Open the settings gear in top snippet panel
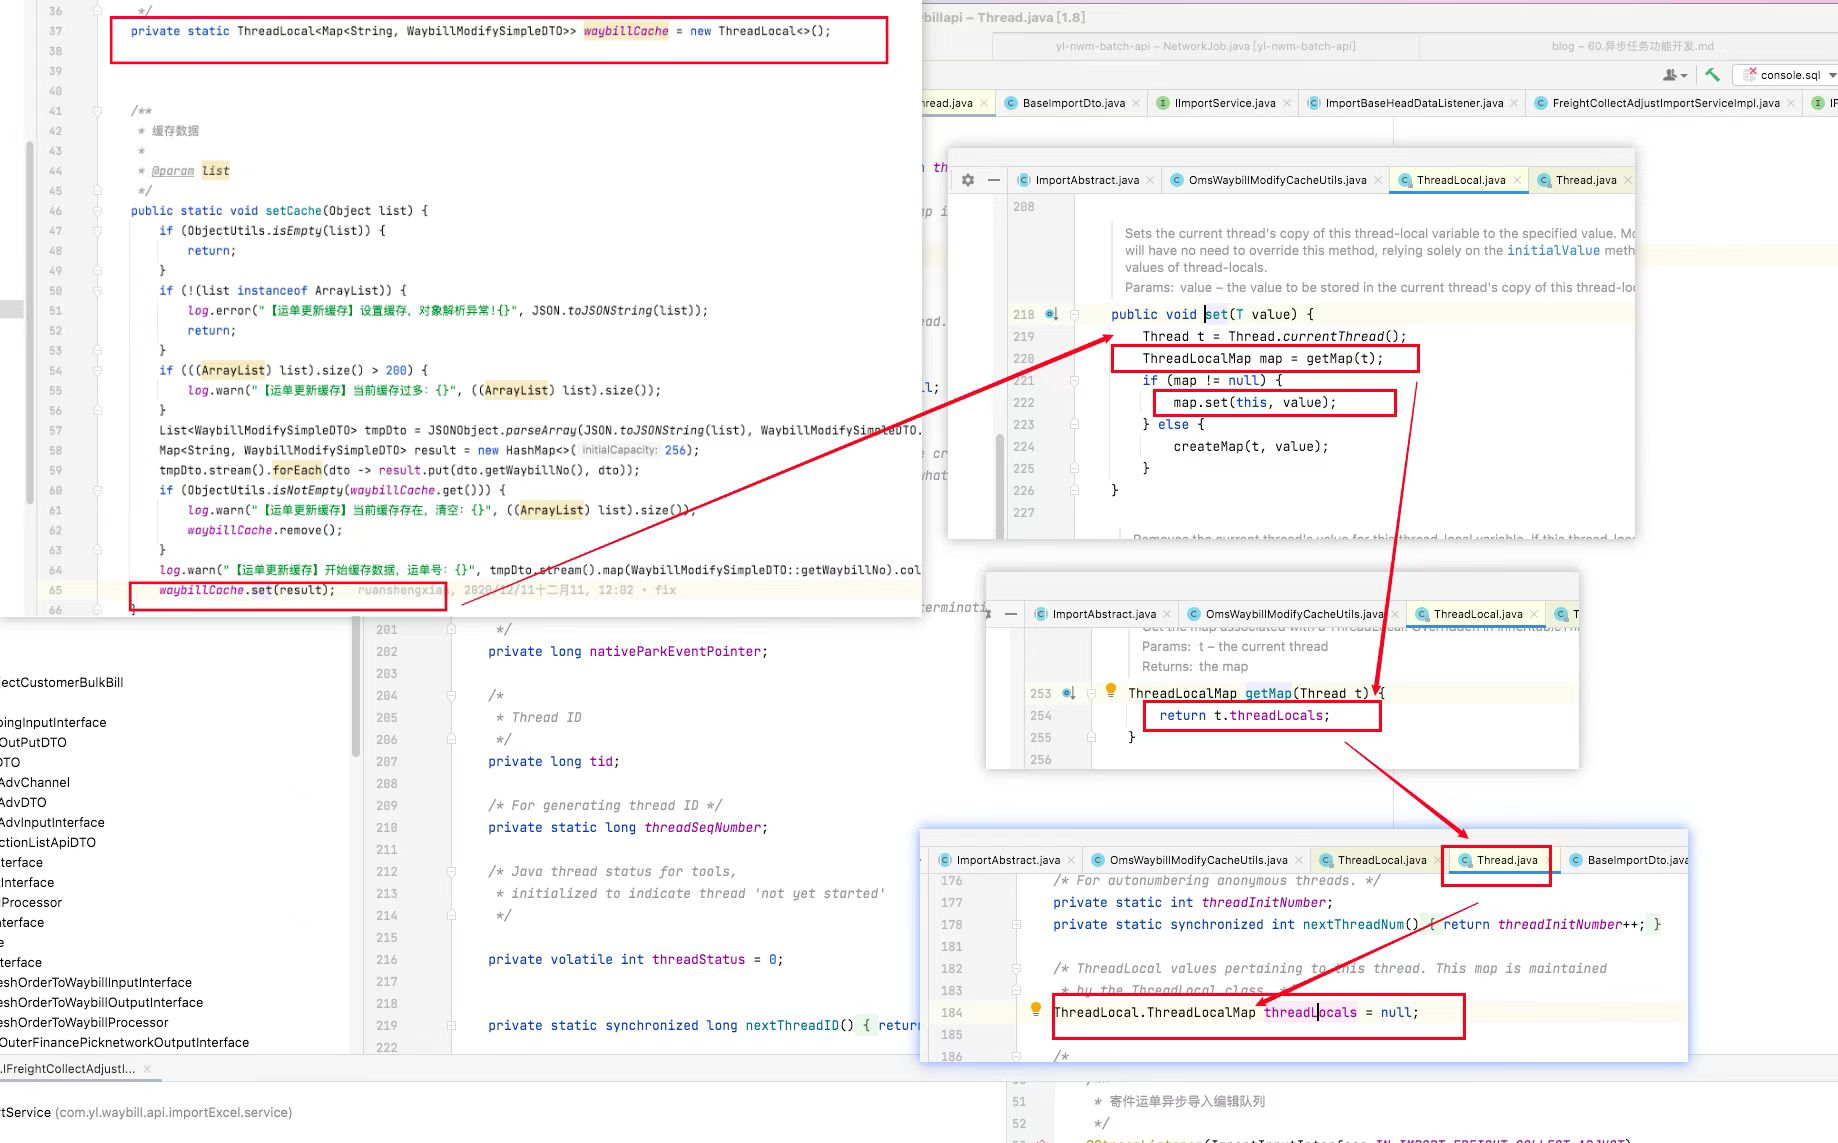The image size is (1838, 1143). (x=967, y=180)
